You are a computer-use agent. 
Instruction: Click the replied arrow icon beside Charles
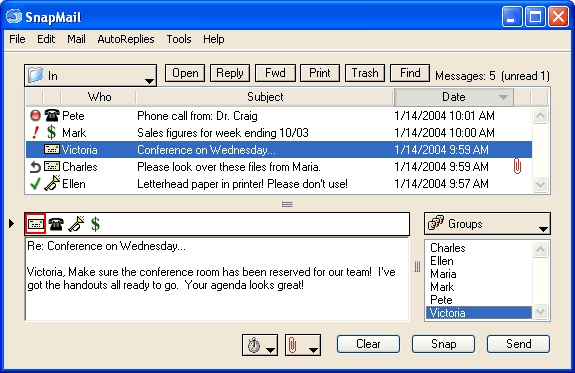pyautogui.click(x=35, y=167)
